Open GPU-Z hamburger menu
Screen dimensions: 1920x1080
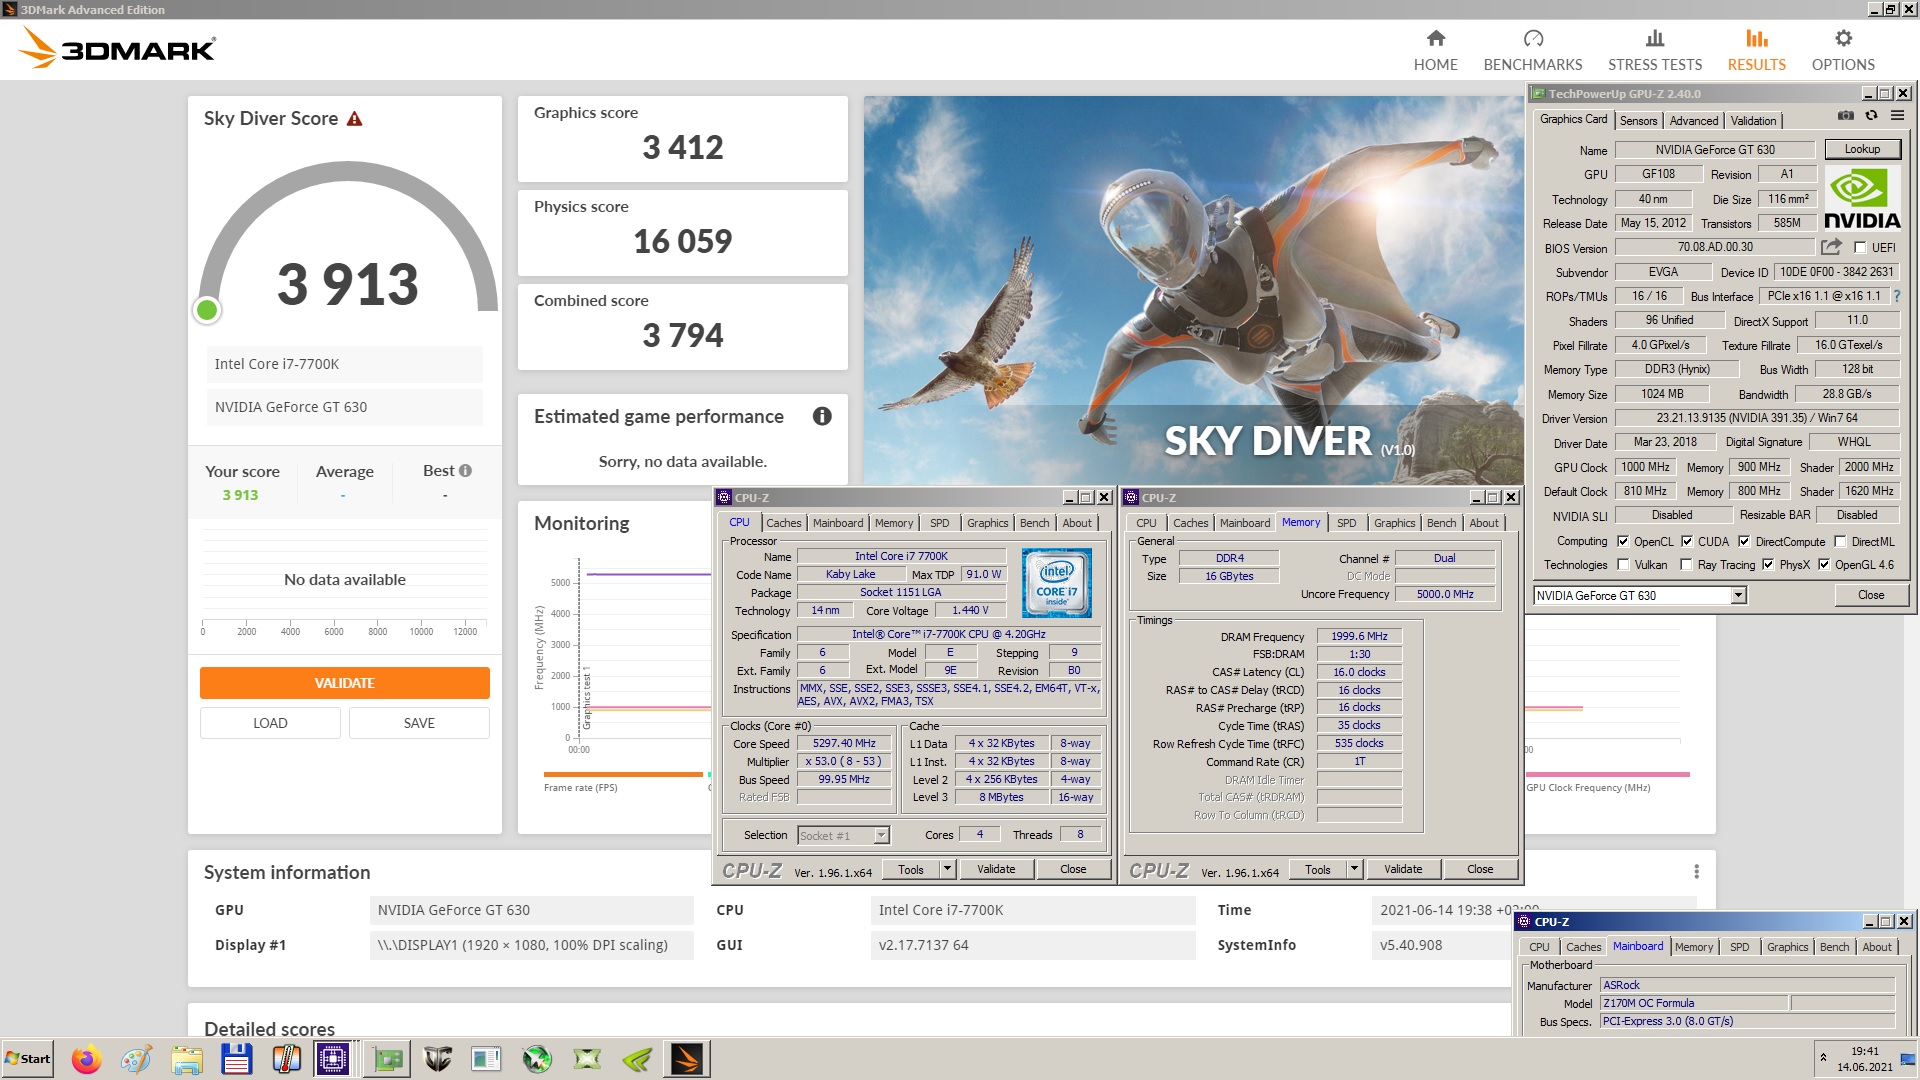point(1897,116)
